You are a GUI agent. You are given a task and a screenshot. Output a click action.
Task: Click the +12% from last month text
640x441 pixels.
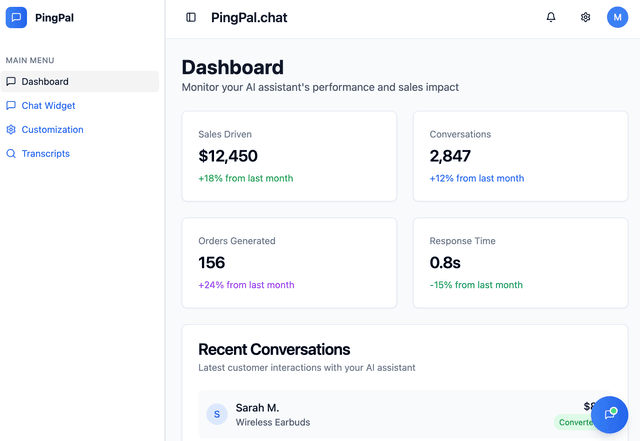(x=477, y=178)
